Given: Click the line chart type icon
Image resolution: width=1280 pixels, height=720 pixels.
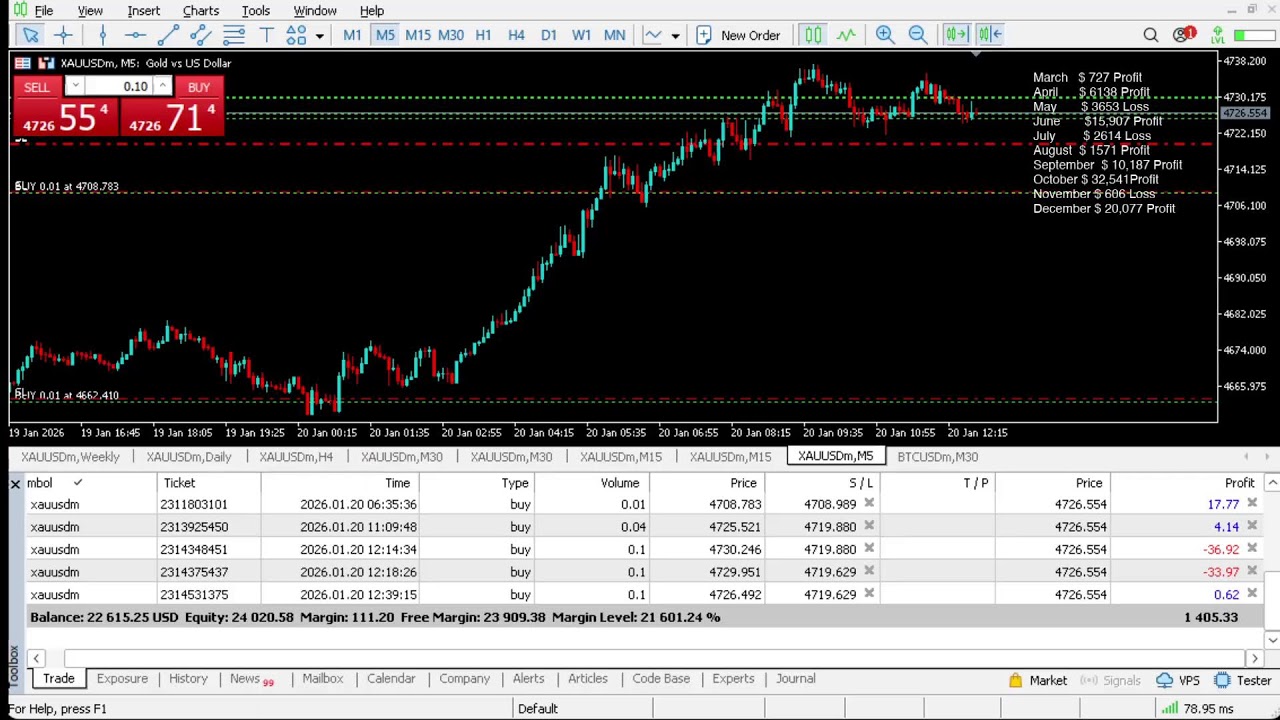Looking at the screenshot, I should pyautogui.click(x=653, y=35).
